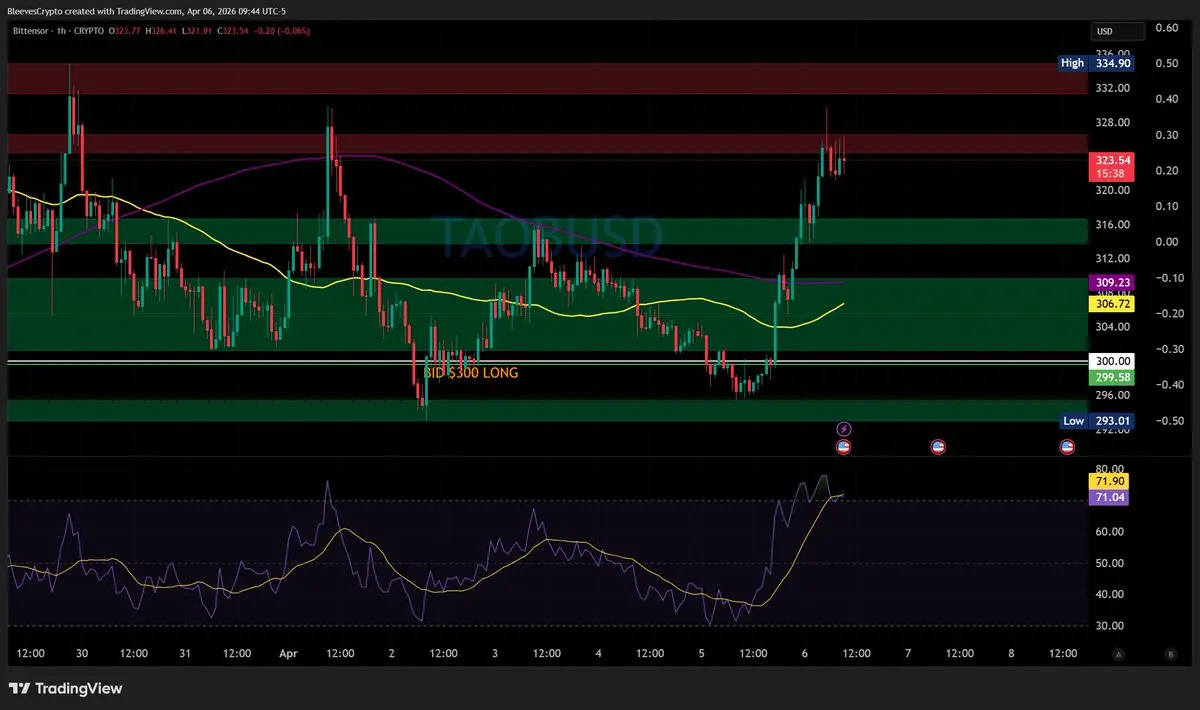Click the 296.00 price axis tick

tap(1113, 395)
